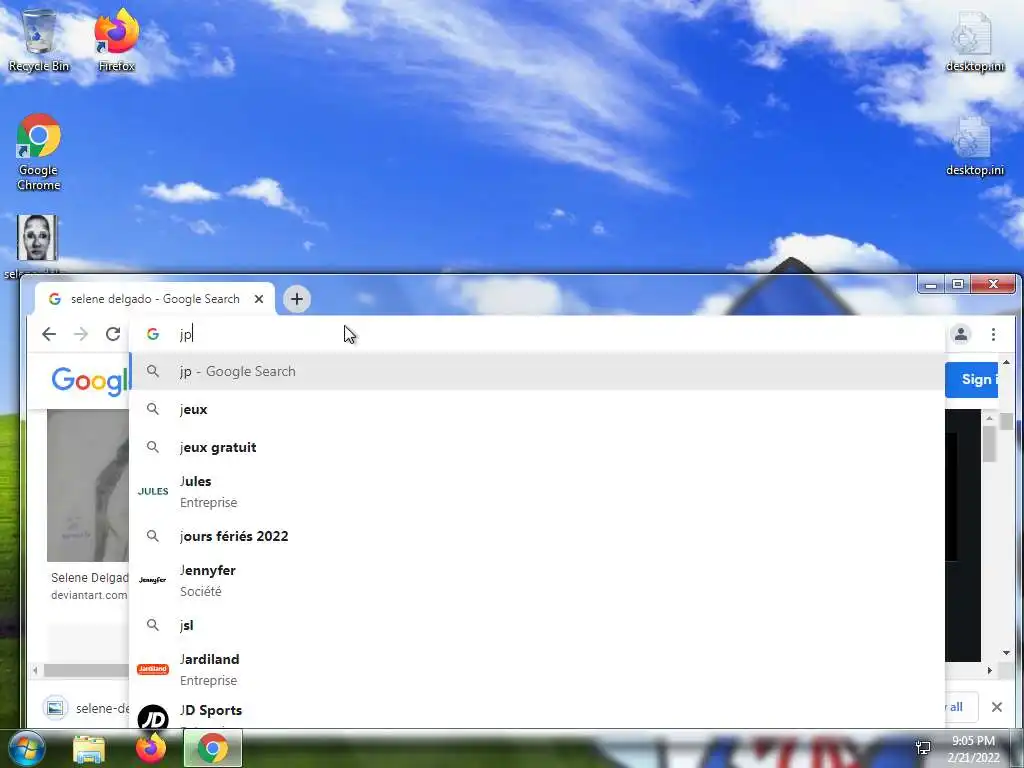Screen dimensions: 1024x768
Task: Click the magnifier icon beside 'jeux'
Action: [x=153, y=409]
